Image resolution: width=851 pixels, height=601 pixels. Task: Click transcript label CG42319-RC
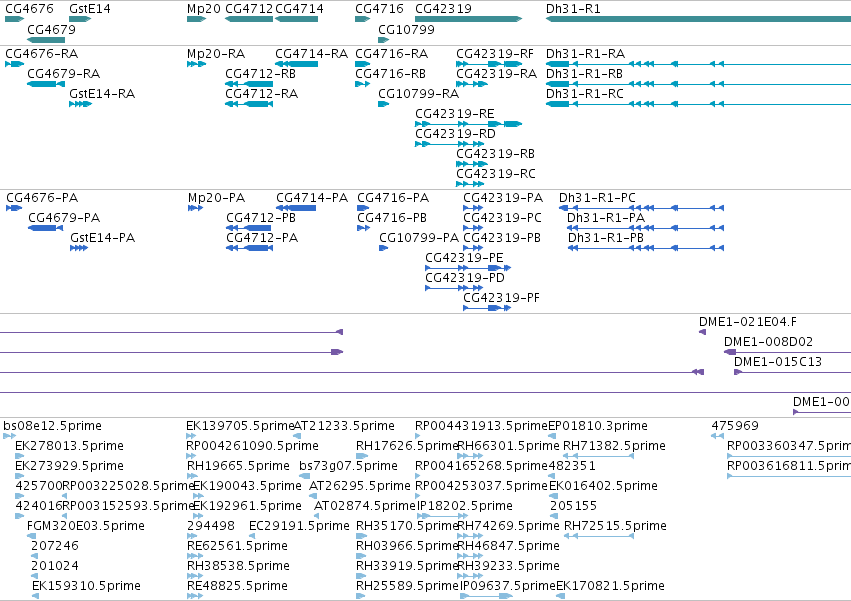click(x=496, y=174)
